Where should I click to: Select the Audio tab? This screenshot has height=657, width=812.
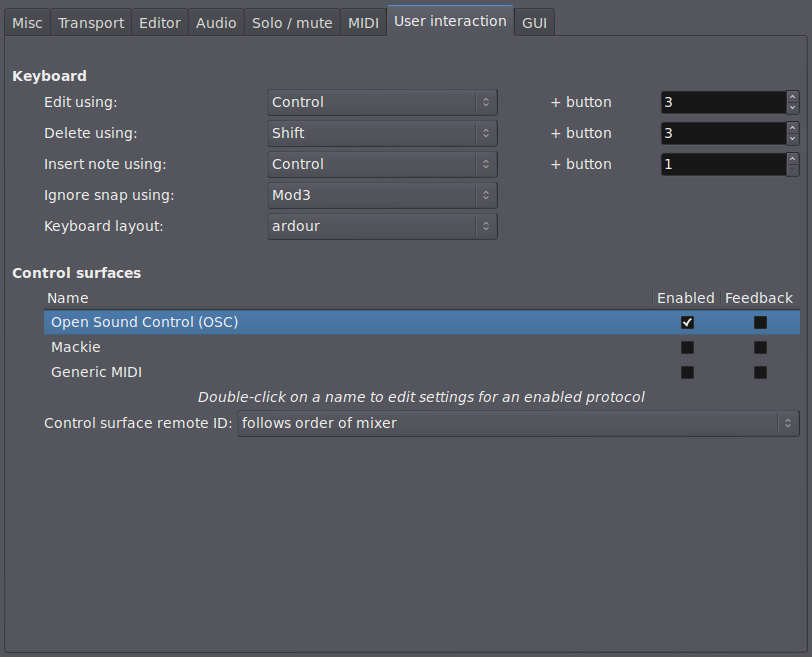point(216,22)
